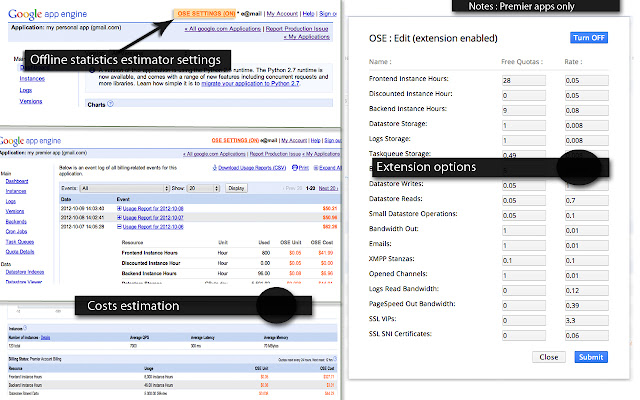Open Versions in personal app sidebar

point(31,101)
